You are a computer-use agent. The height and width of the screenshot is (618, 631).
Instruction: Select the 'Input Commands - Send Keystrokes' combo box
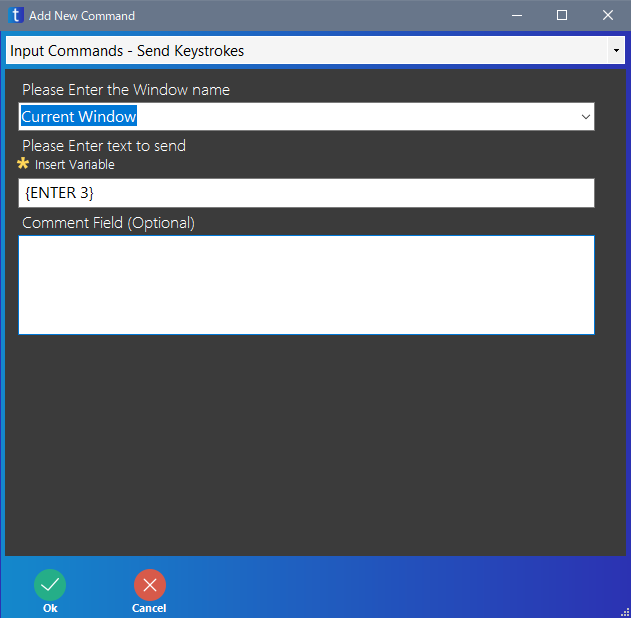coord(300,51)
